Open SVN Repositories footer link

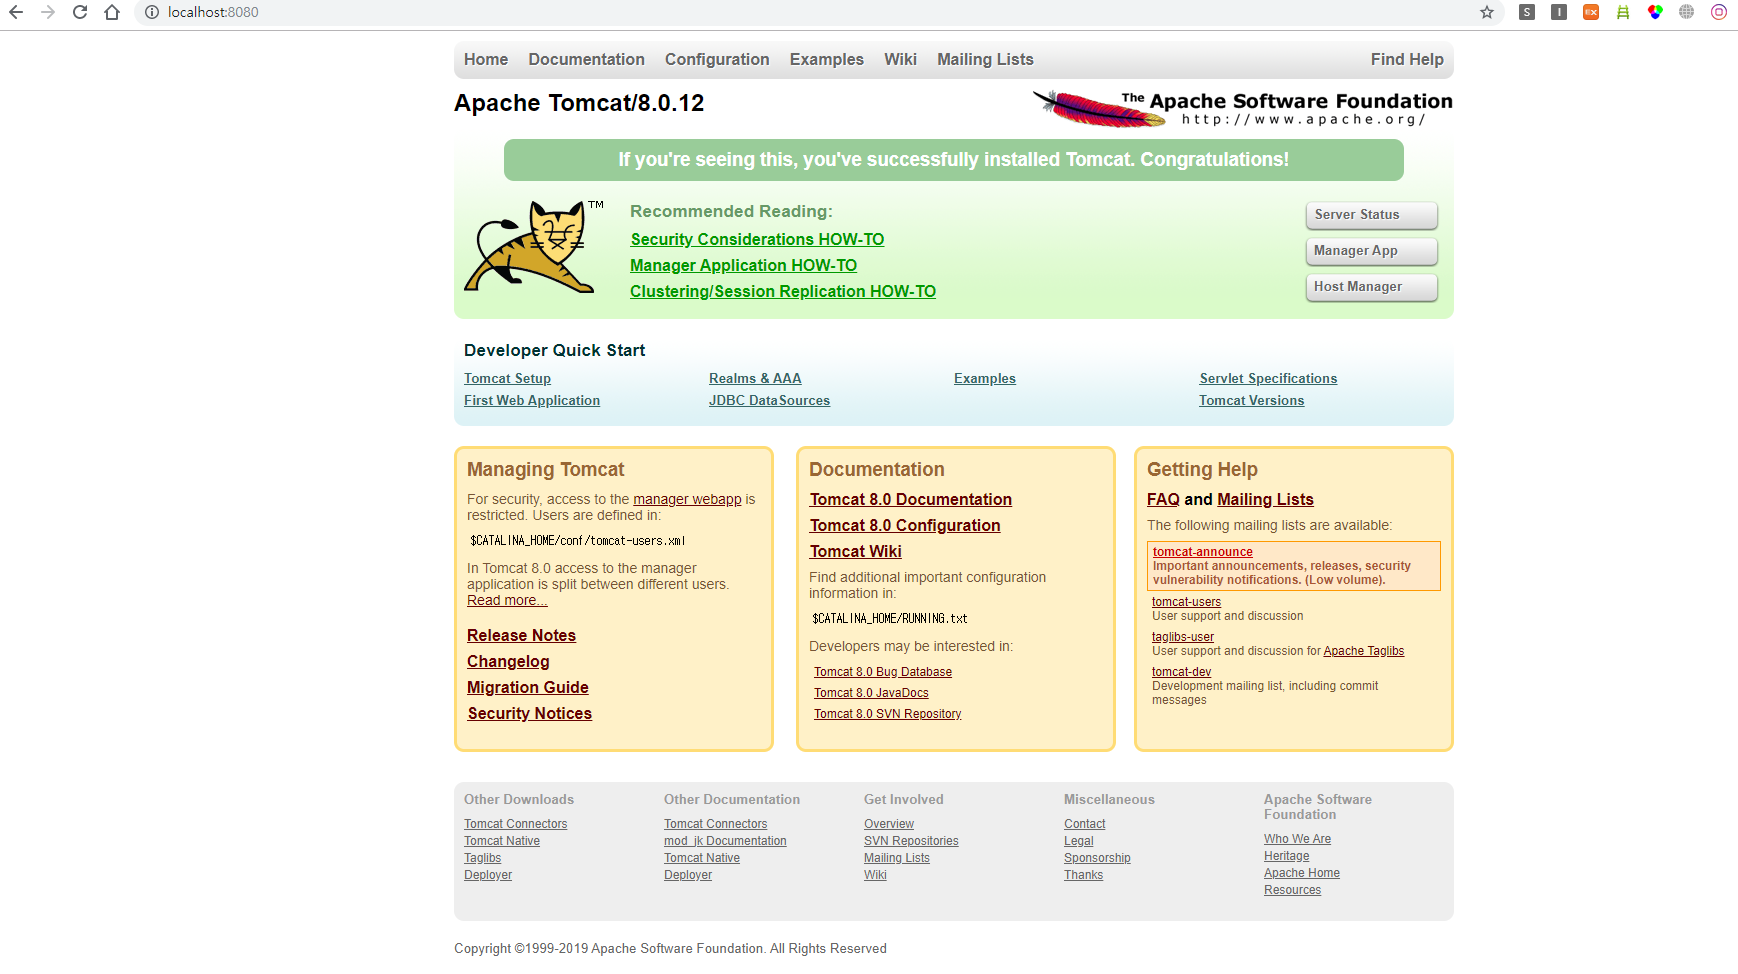[911, 841]
